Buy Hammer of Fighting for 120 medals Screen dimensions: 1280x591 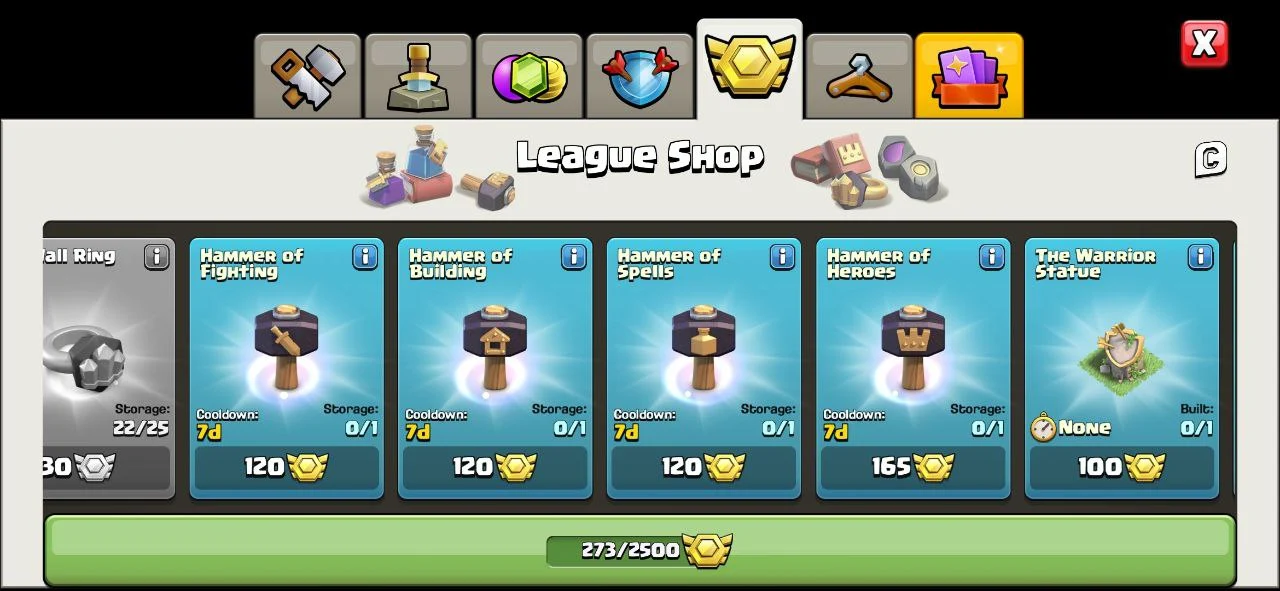coord(287,467)
